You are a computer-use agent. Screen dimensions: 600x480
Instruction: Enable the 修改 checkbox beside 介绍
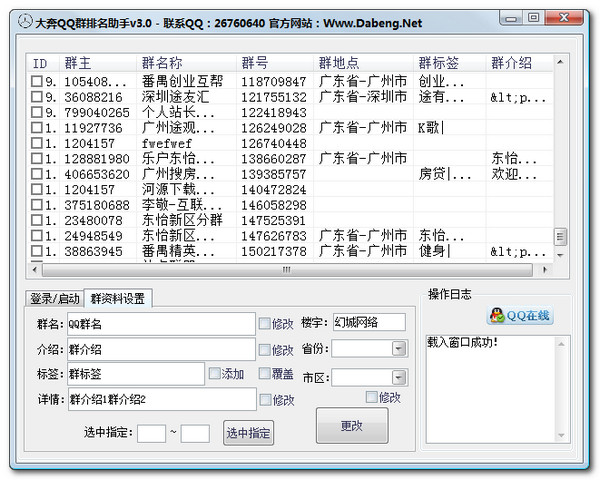coord(264,349)
